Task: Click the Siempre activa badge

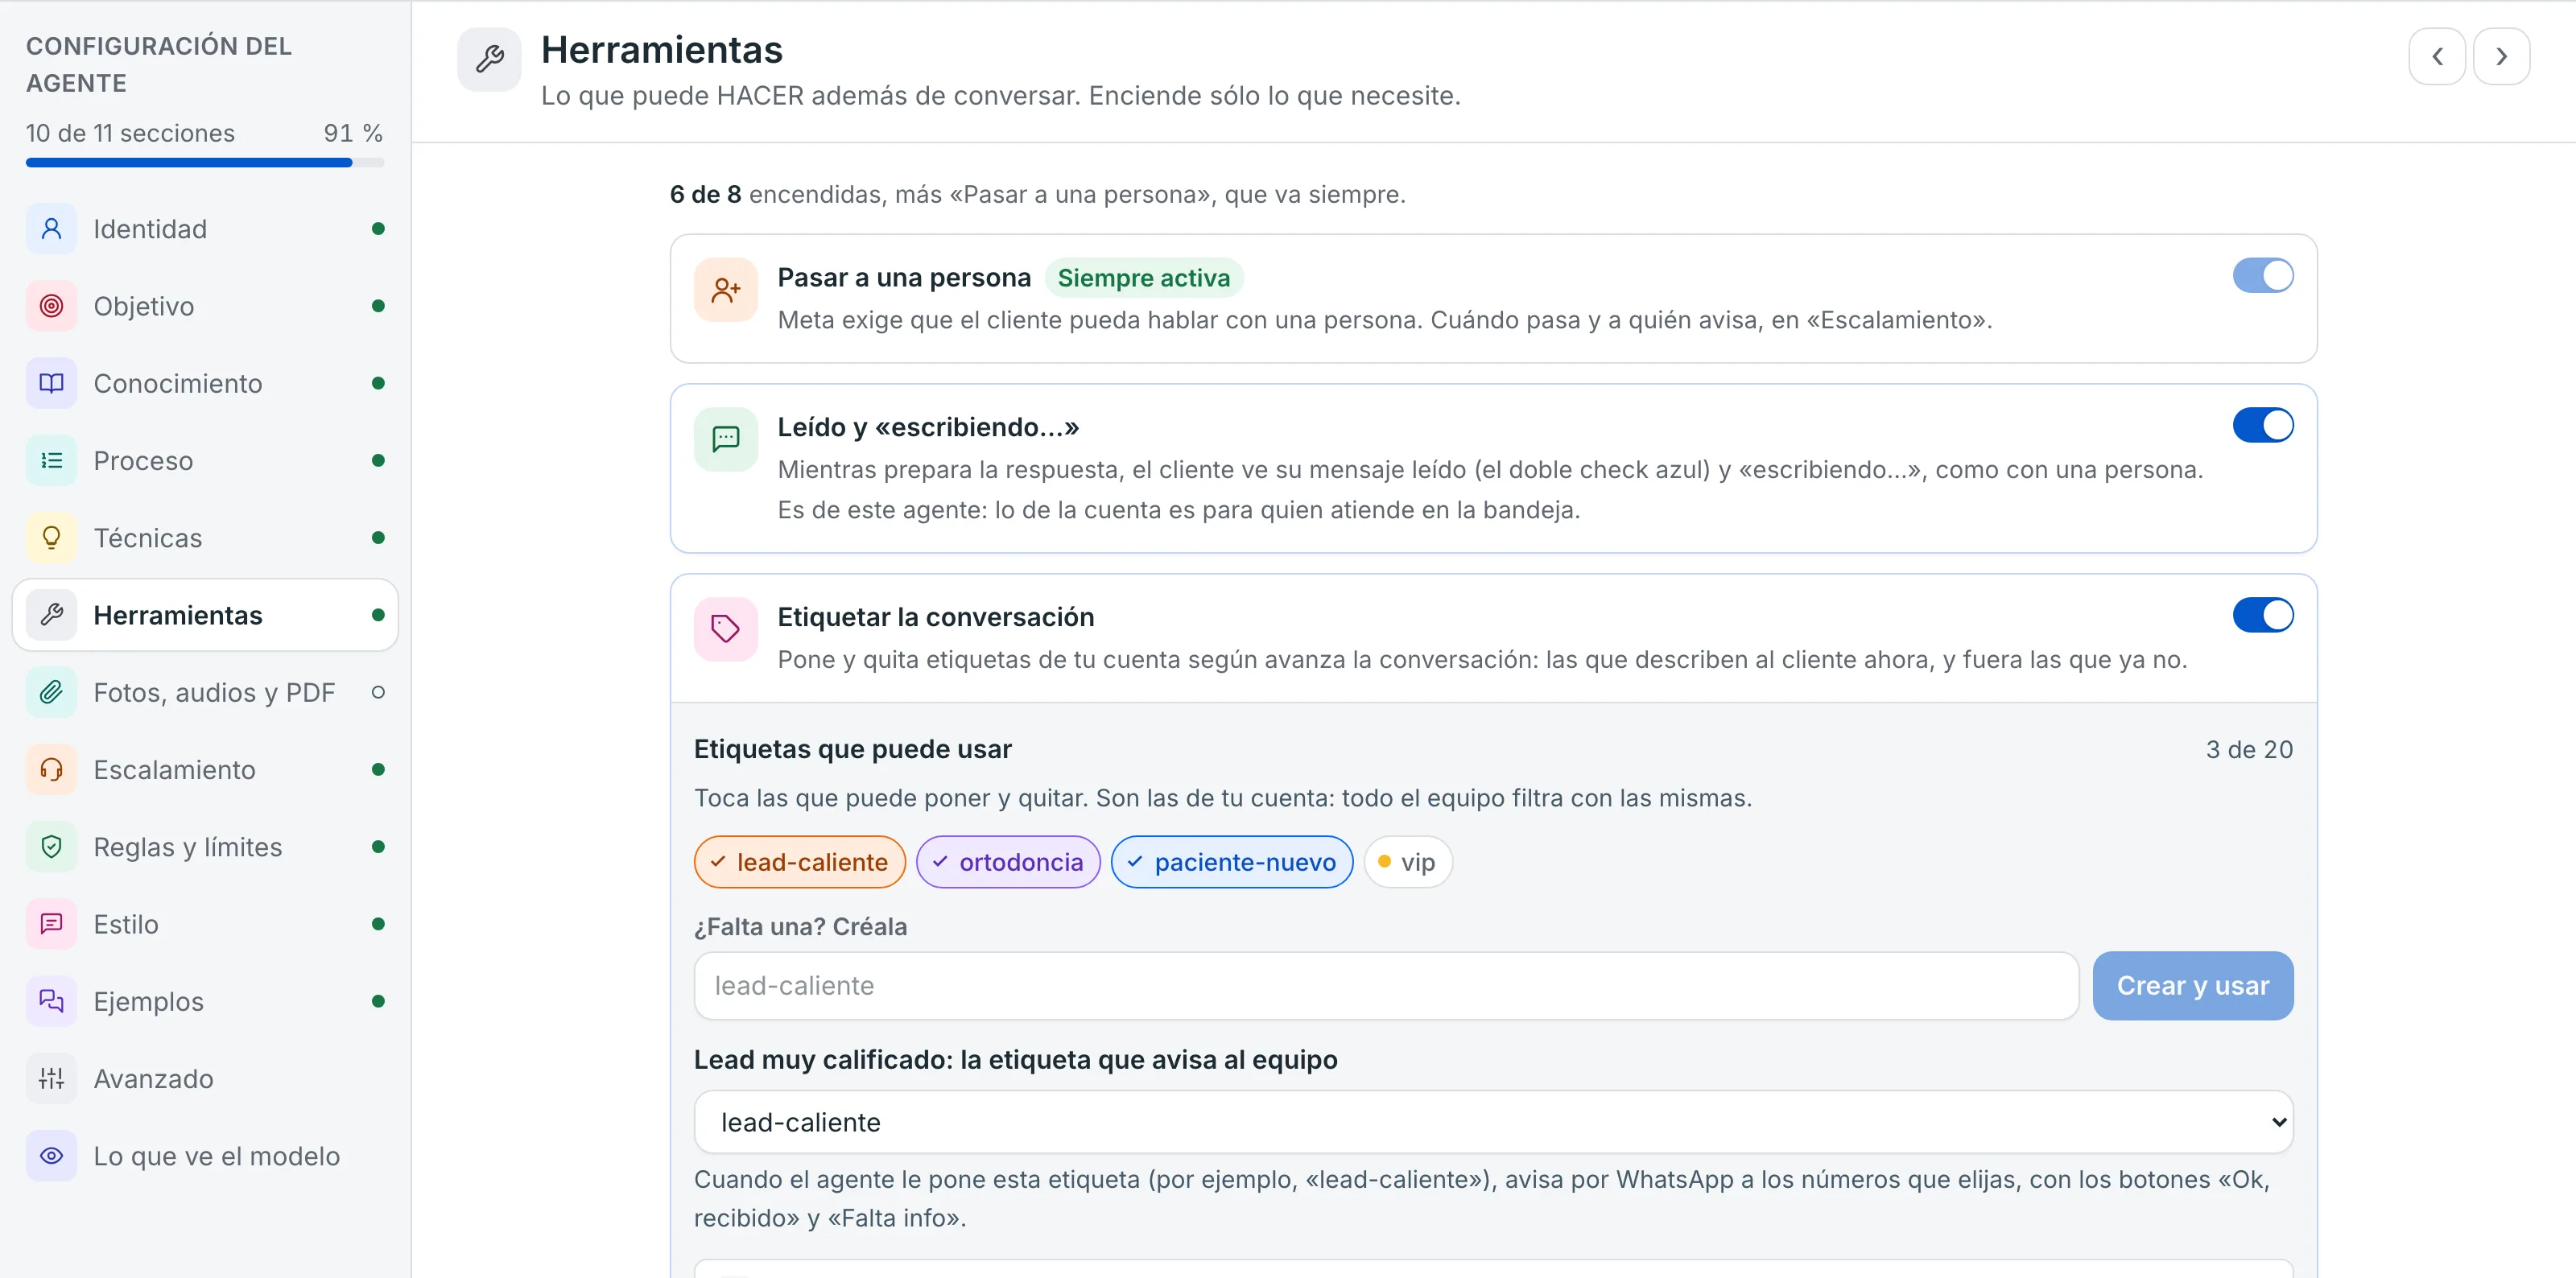Action: (x=1143, y=278)
